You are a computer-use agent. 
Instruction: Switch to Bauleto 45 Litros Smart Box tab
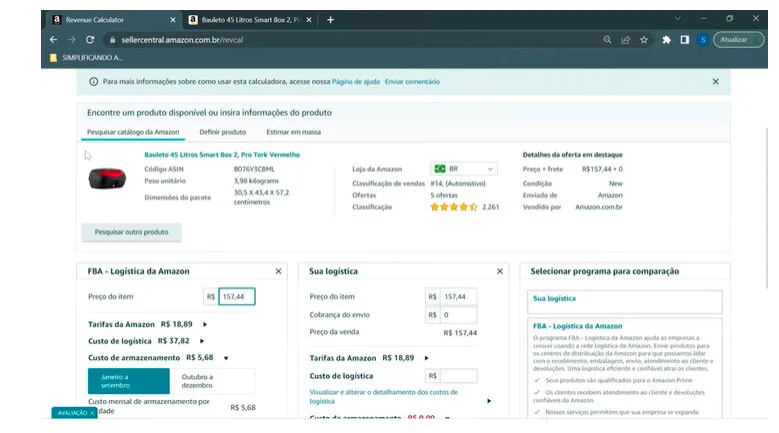coord(250,20)
